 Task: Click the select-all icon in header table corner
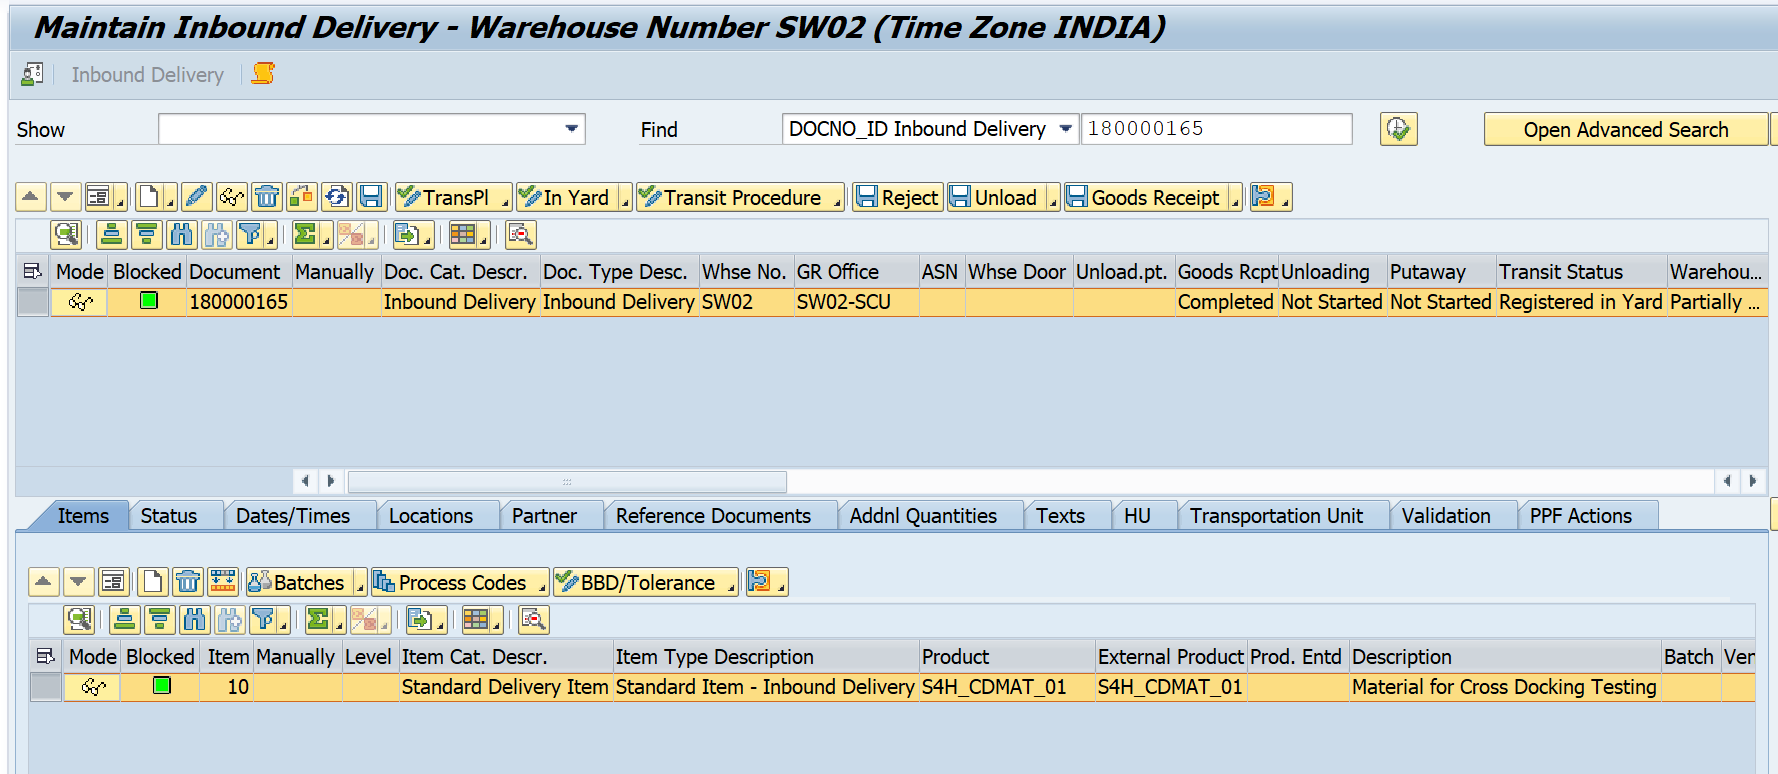[x=32, y=272]
